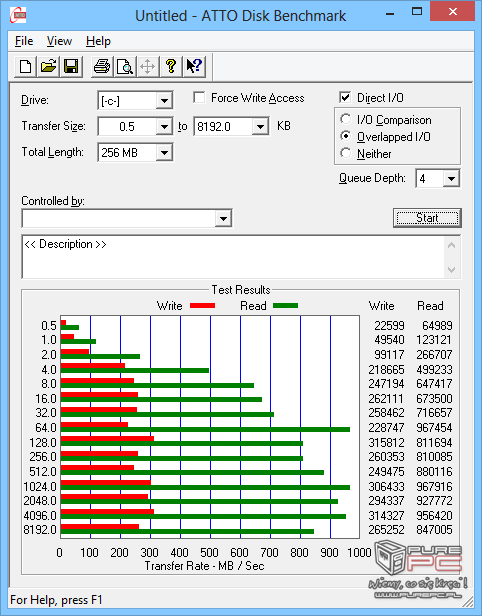This screenshot has width=482, height=616.
Task: Activate context help arrow-question icon
Action: (x=194, y=66)
